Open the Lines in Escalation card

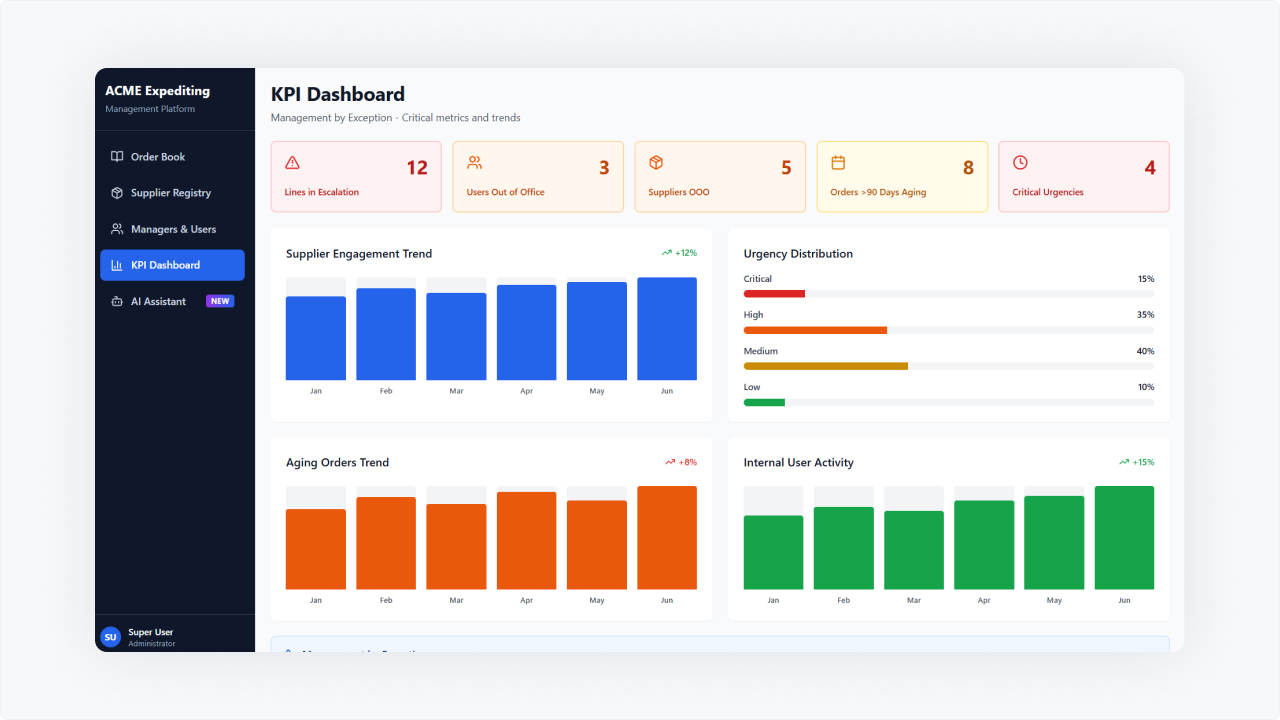356,177
